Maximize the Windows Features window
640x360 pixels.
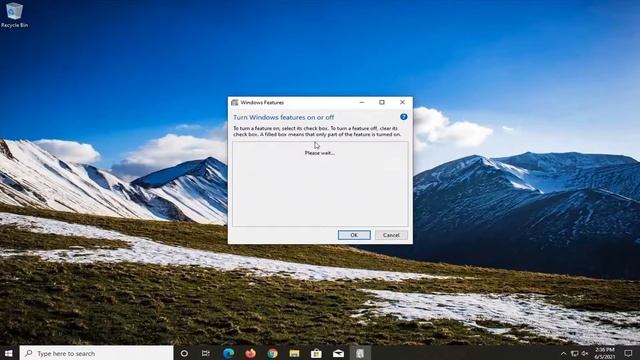[x=382, y=102]
